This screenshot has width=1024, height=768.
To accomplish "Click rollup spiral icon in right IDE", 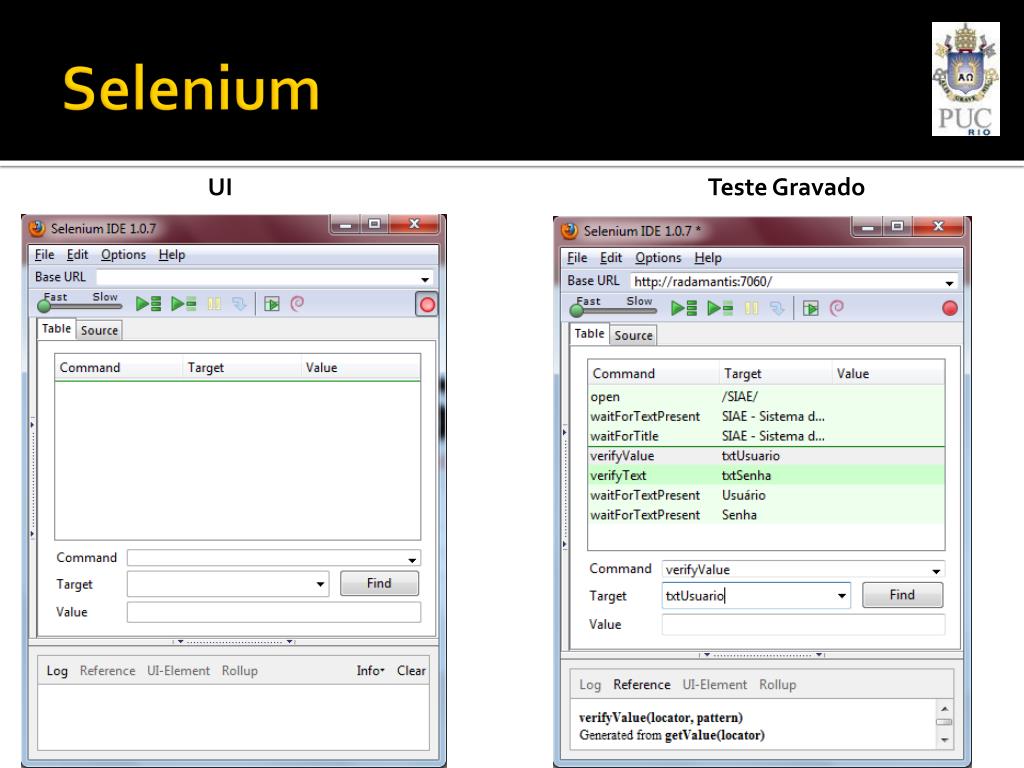I will (x=837, y=308).
